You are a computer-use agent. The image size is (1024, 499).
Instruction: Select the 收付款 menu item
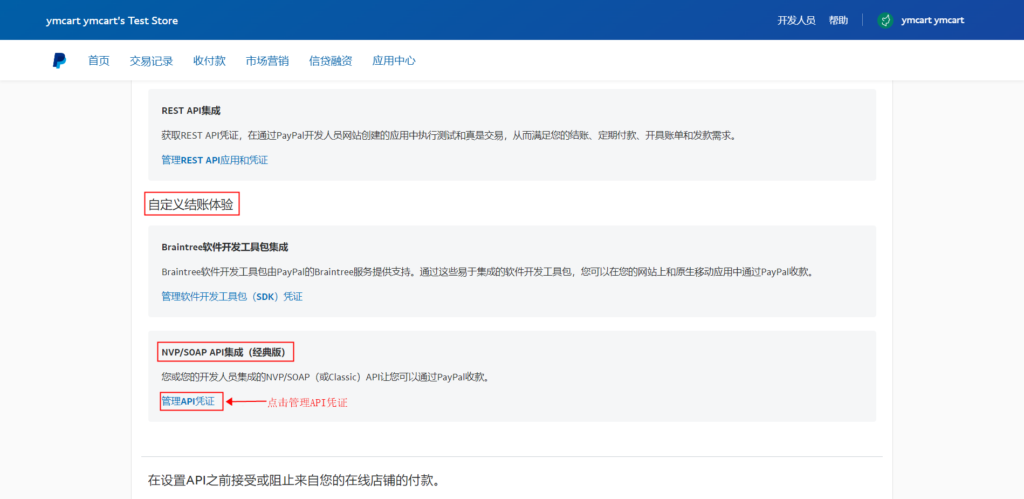coord(209,61)
